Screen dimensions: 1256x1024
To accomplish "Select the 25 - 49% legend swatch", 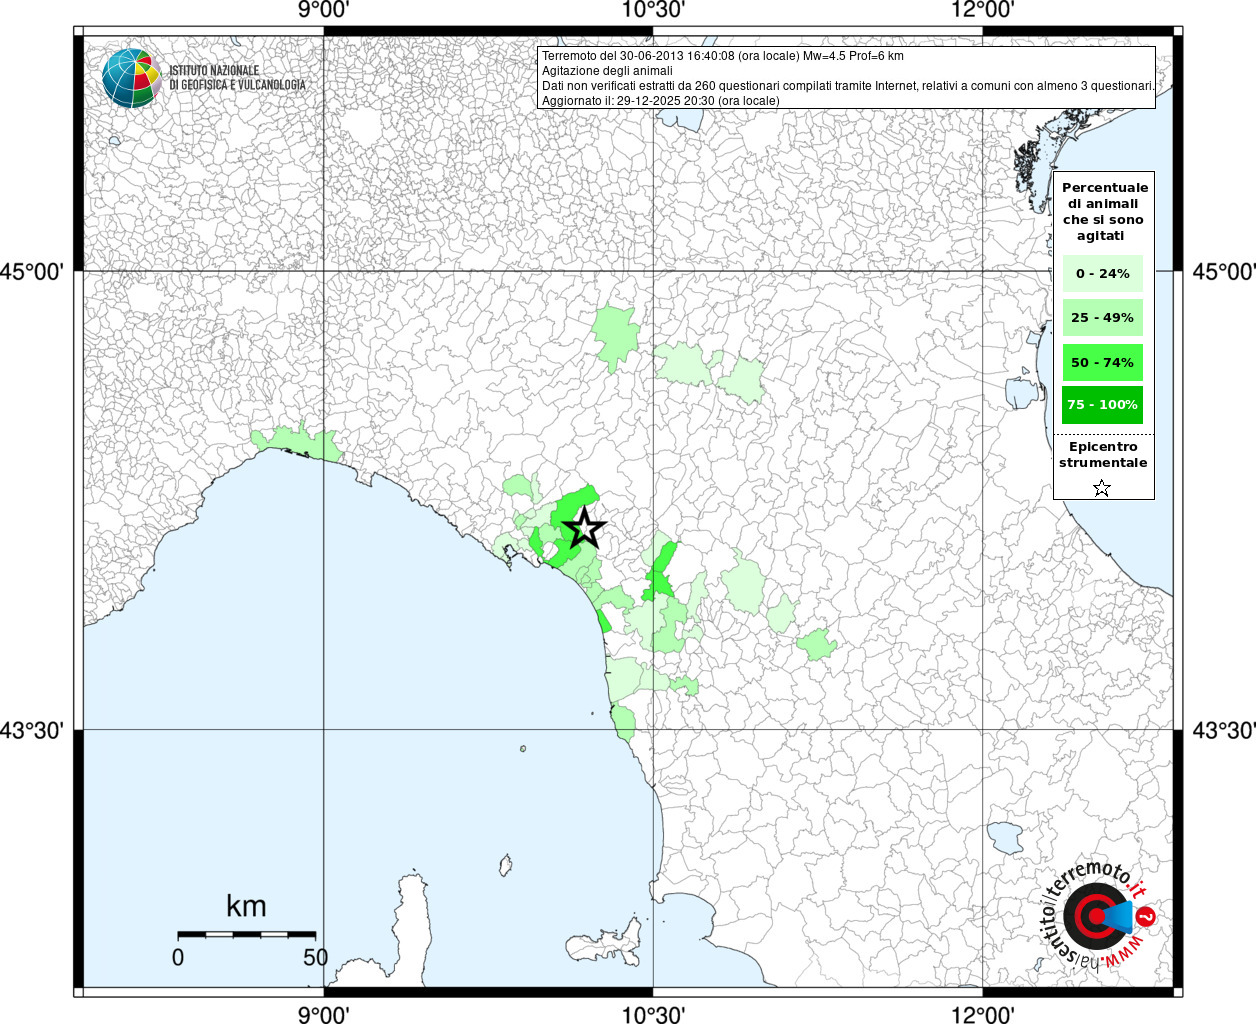I will click(1103, 317).
